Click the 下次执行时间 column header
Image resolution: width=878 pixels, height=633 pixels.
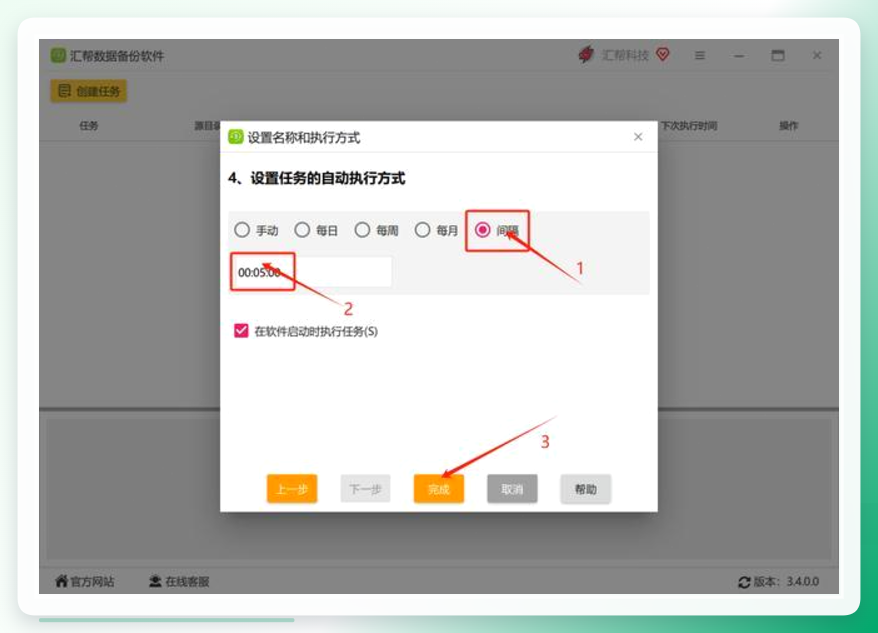(689, 125)
